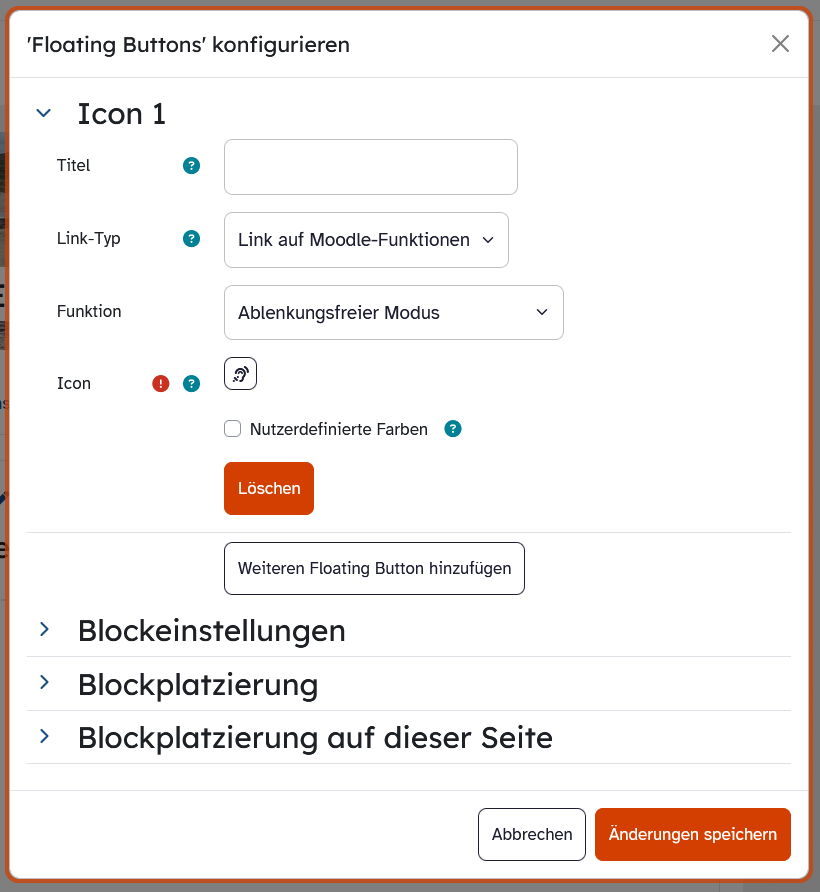
Task: Click the Abbrechen button
Action: 532,834
